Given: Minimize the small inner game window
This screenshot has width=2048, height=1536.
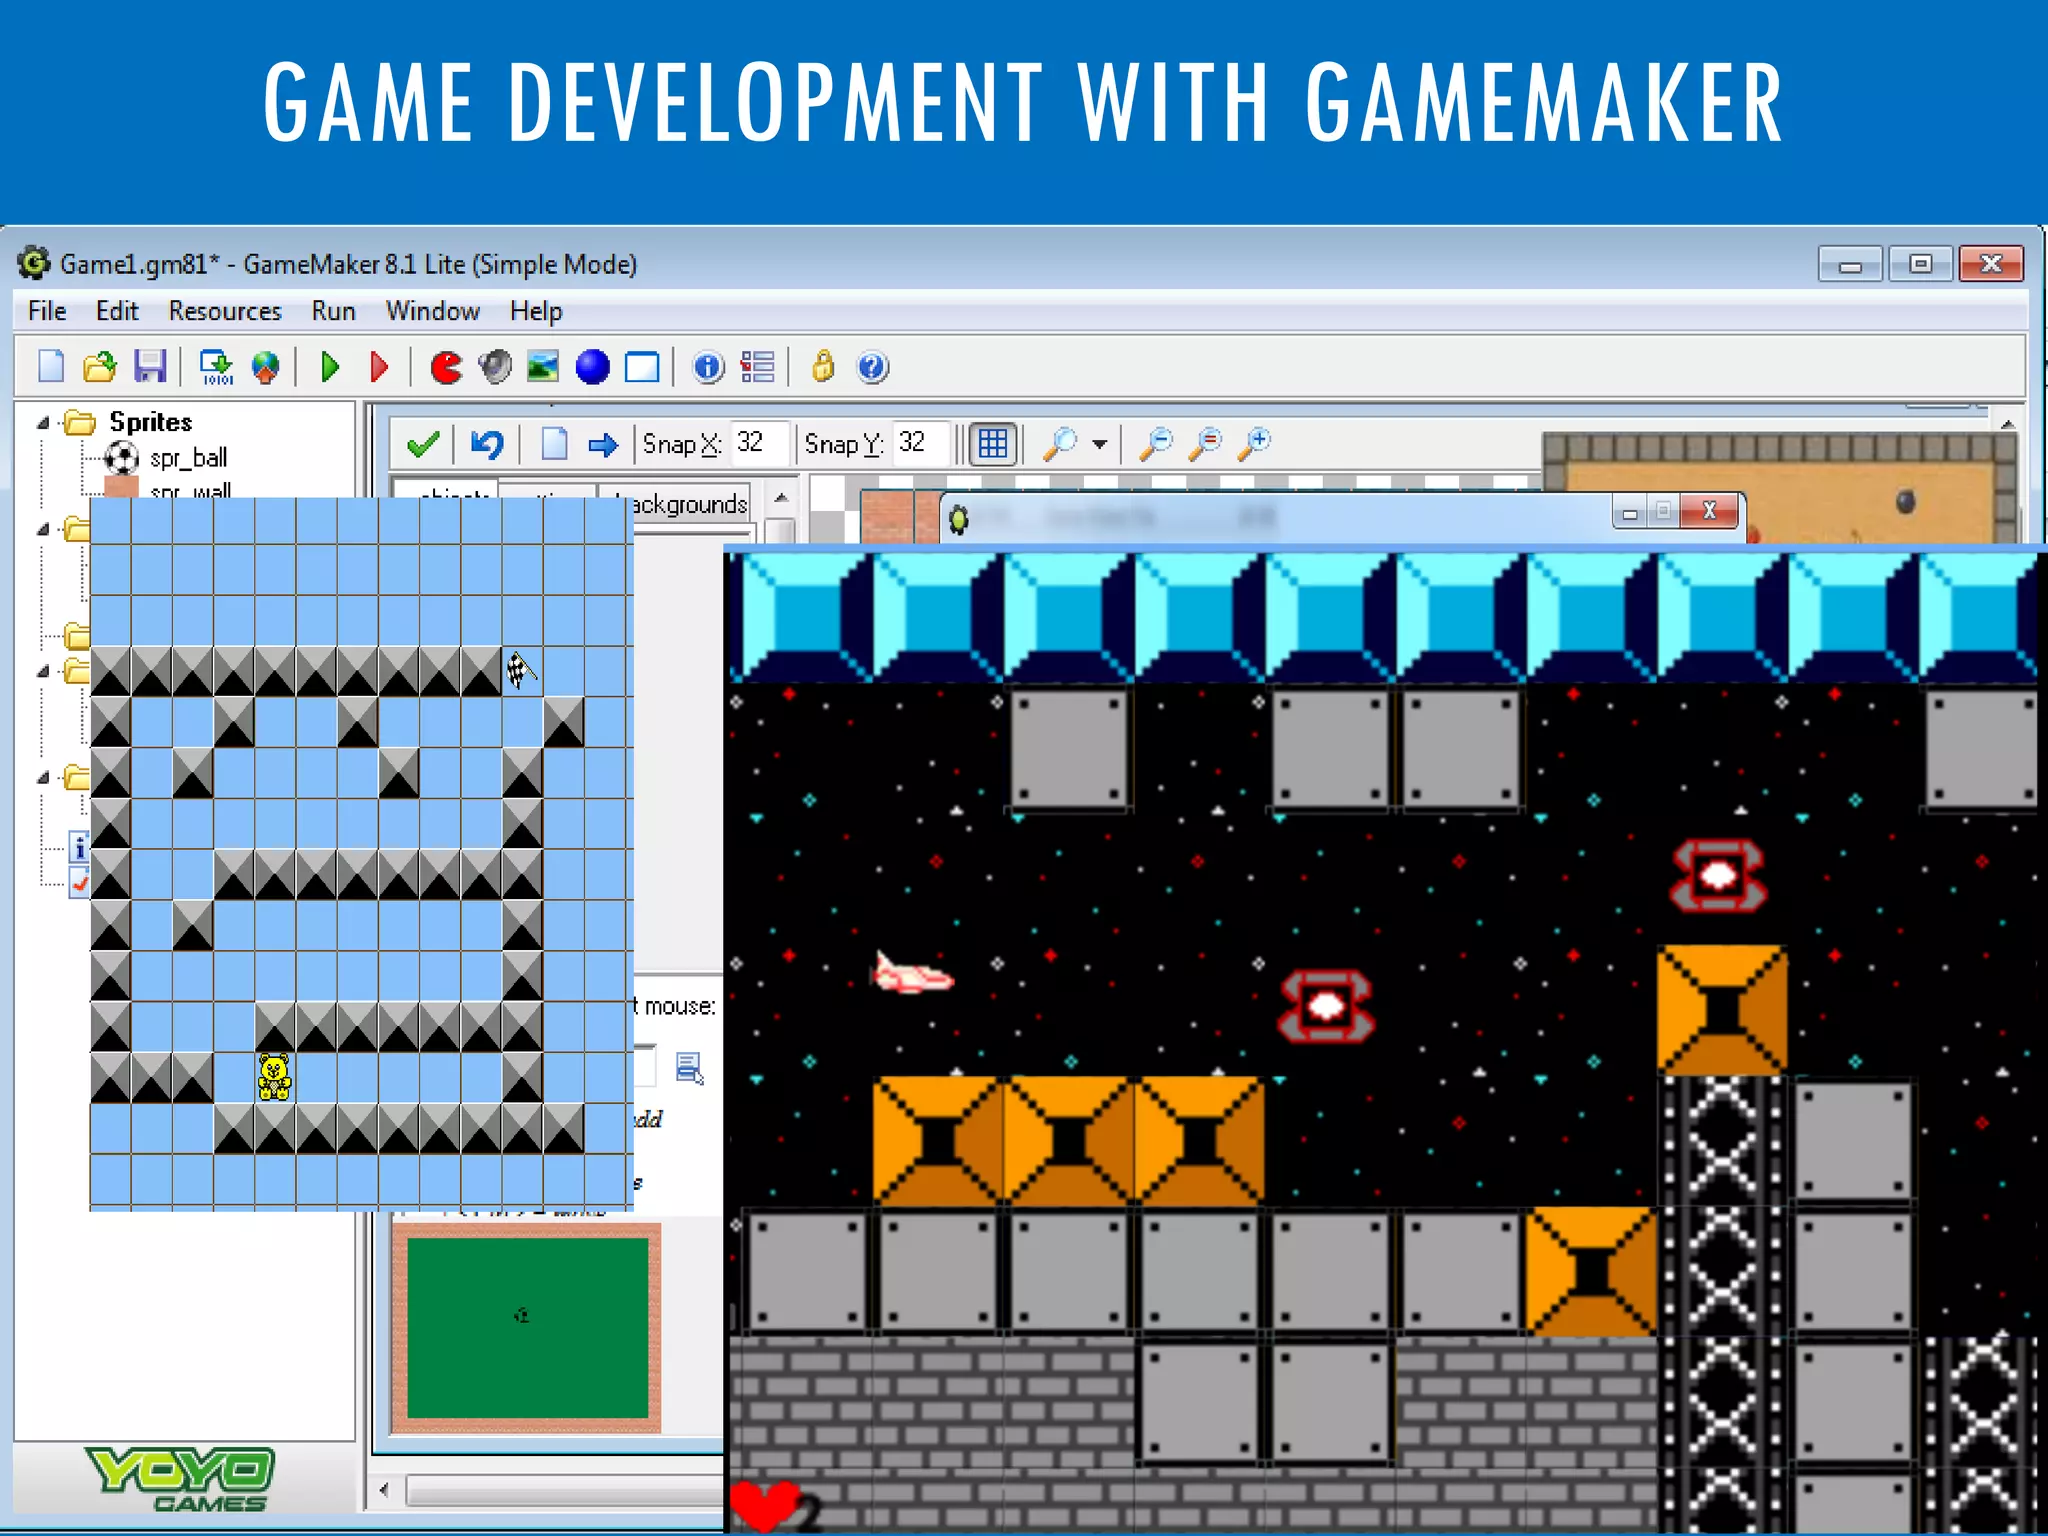Looking at the screenshot, I should pos(1630,512).
